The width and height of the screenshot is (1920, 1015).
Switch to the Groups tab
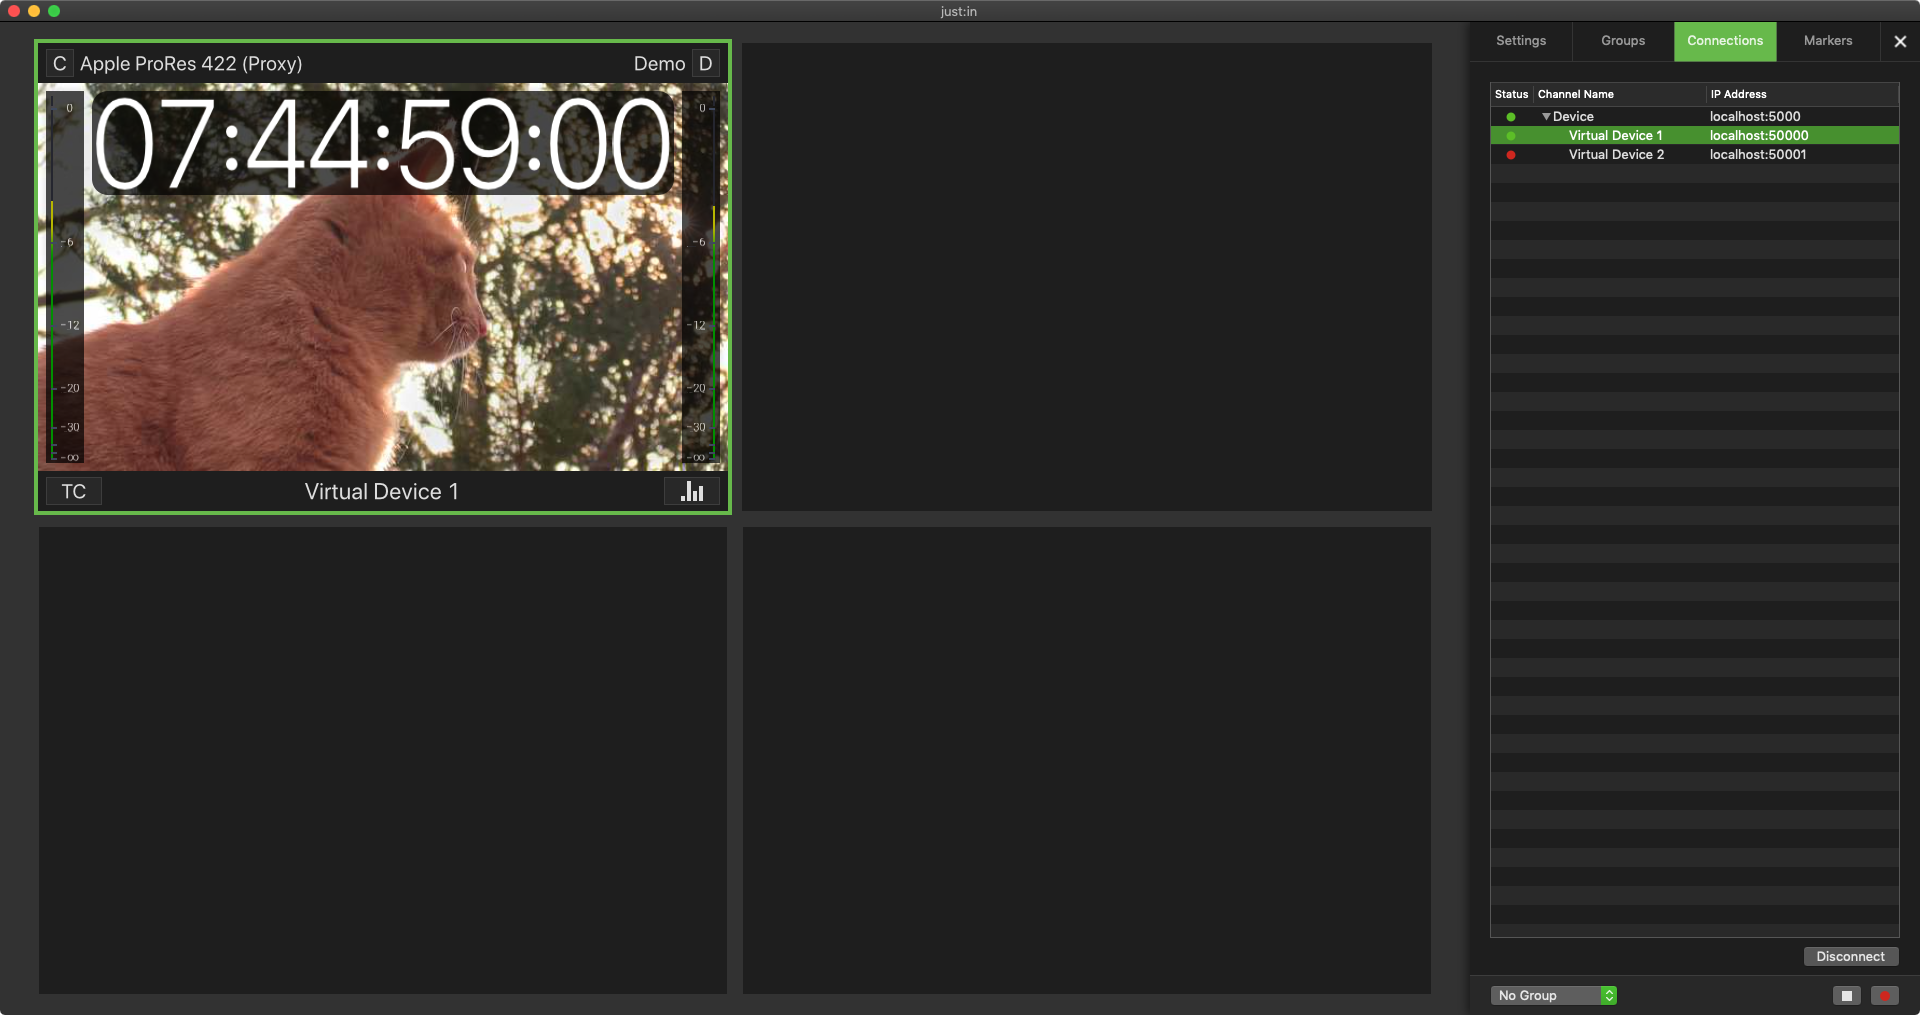1623,41
